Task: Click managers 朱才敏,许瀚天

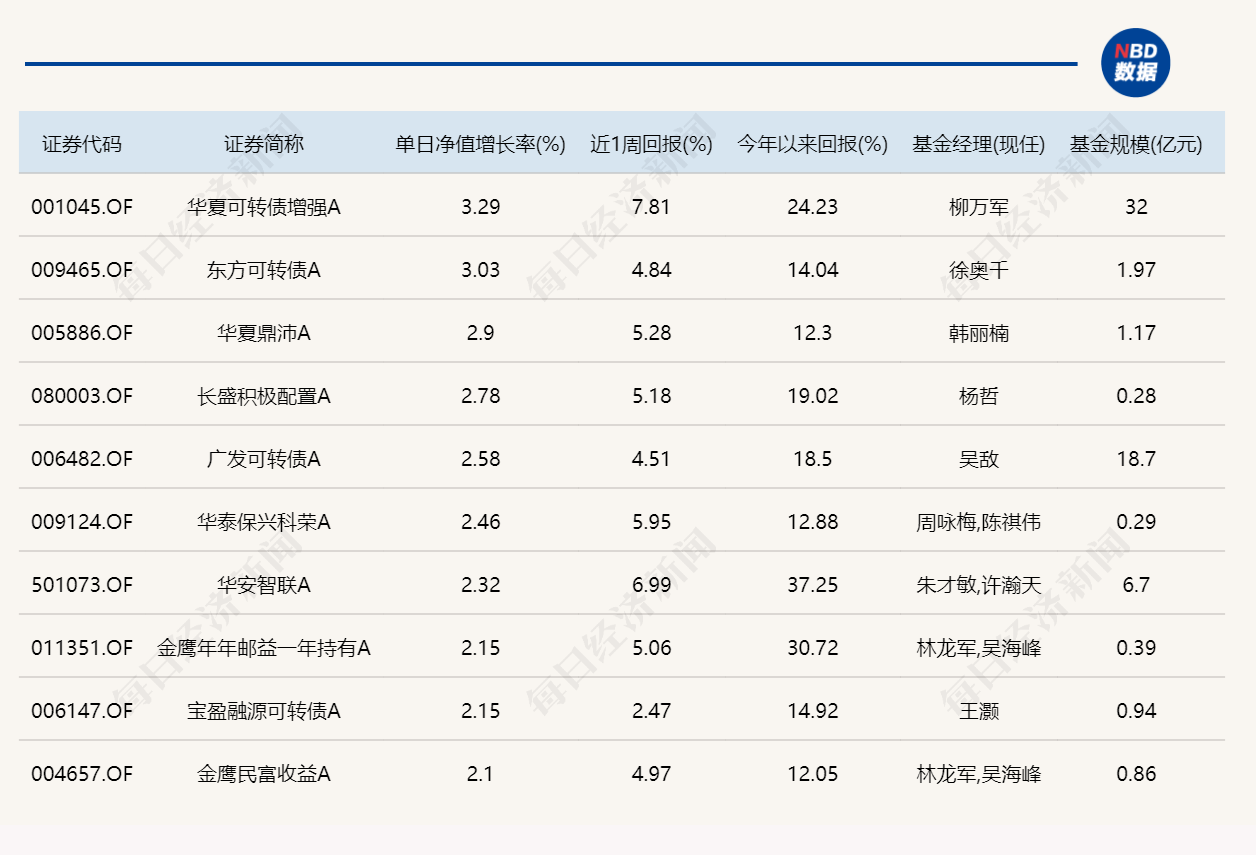Action: (x=979, y=585)
